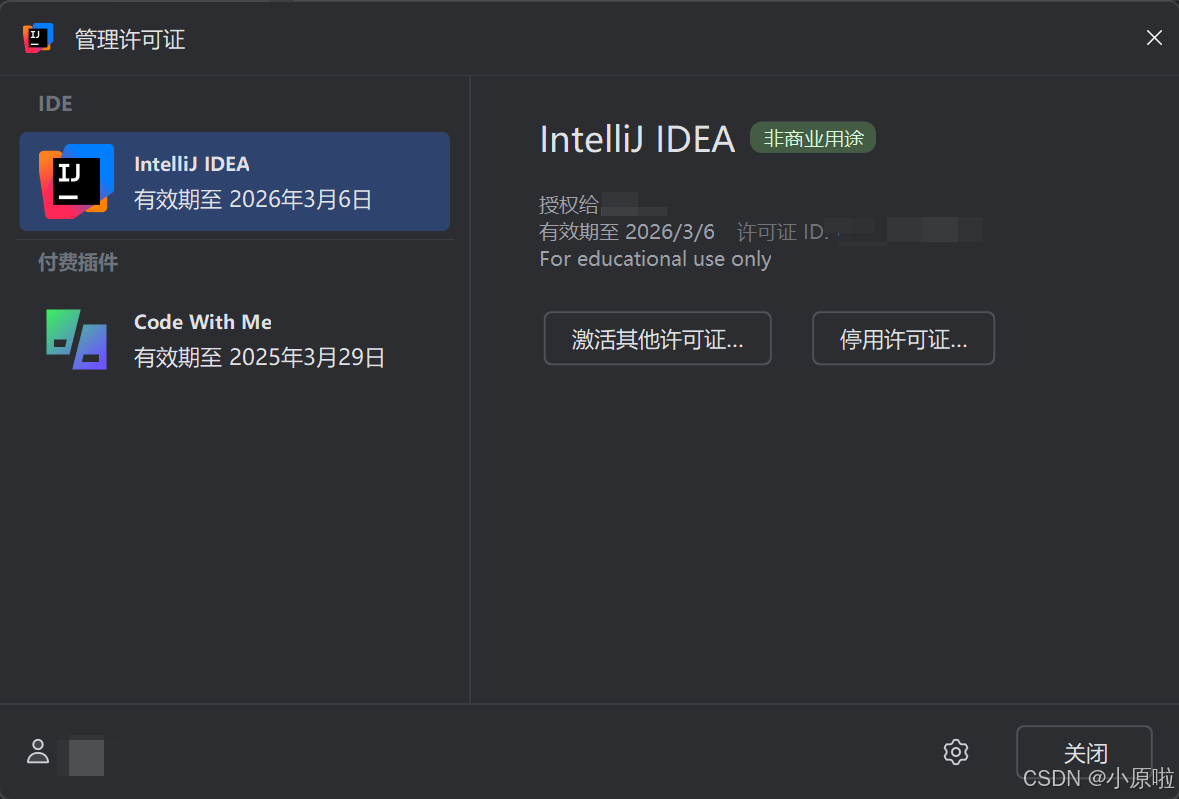Screen dimensions: 1179x799
Task: Open the license settings gear icon
Action: click(956, 752)
